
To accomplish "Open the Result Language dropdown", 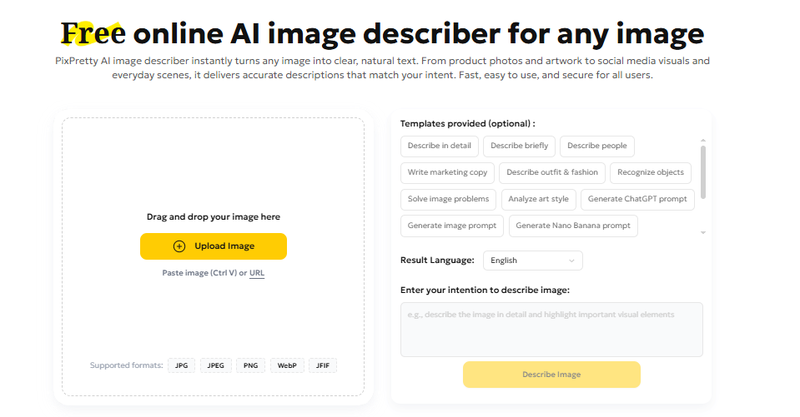I will [532, 260].
